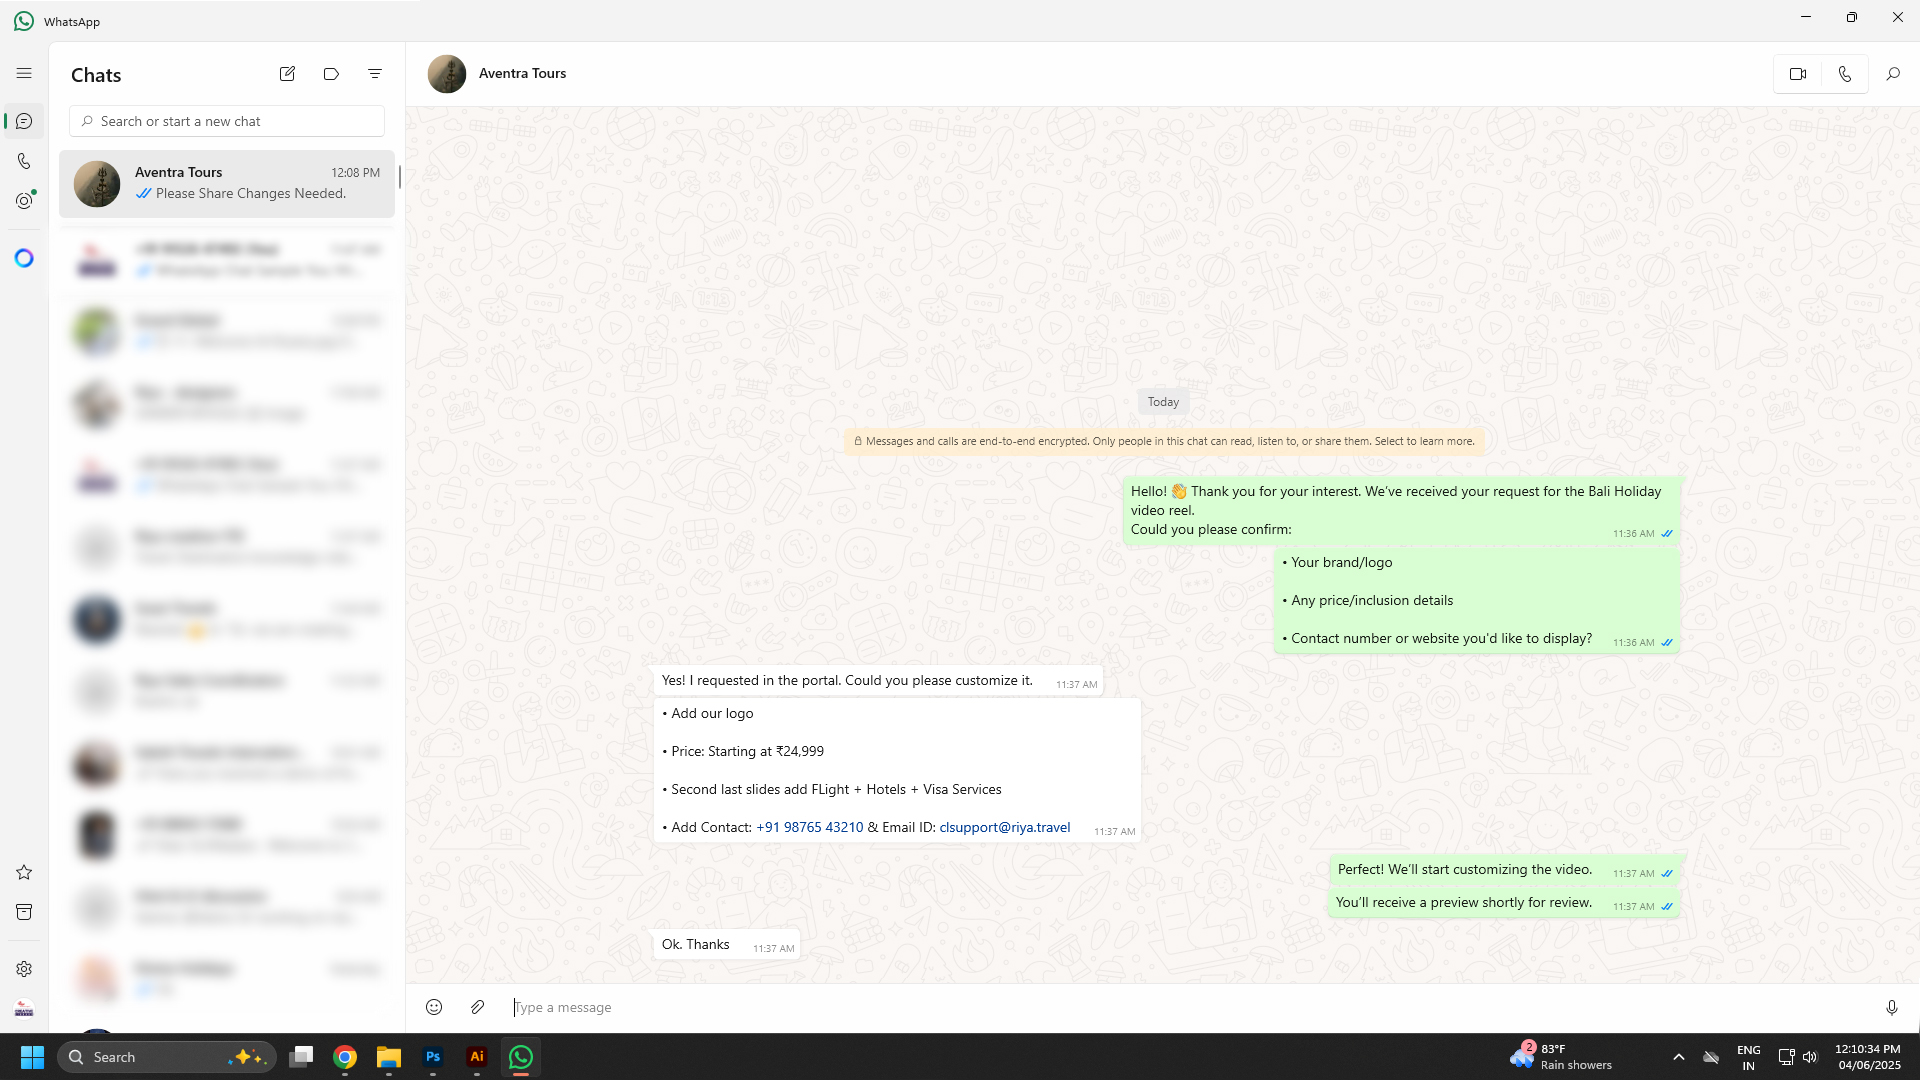Open Google Chrome from the taskbar
This screenshot has width=1920, height=1080.
point(345,1057)
